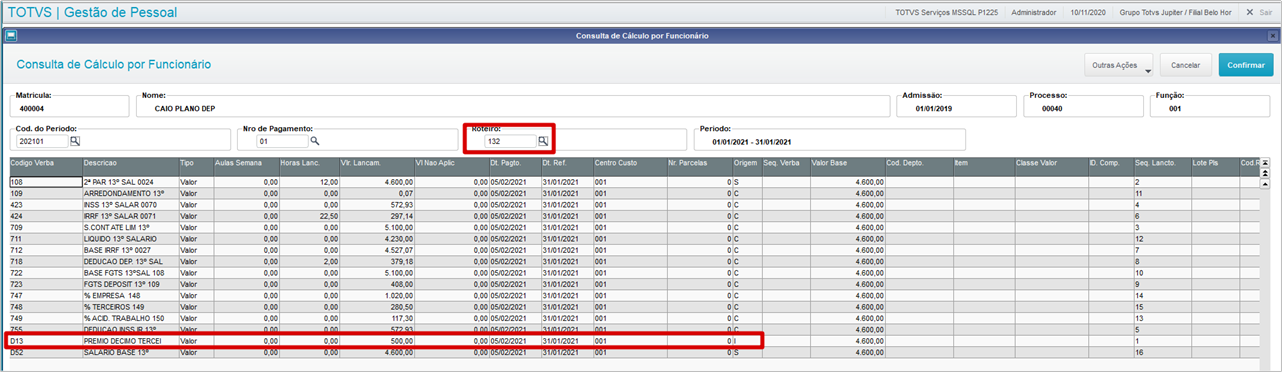Viewport: 1282px width, 372px height.
Task: Select row IRRF 13º SALAR 0071
Action: [x=634, y=216]
